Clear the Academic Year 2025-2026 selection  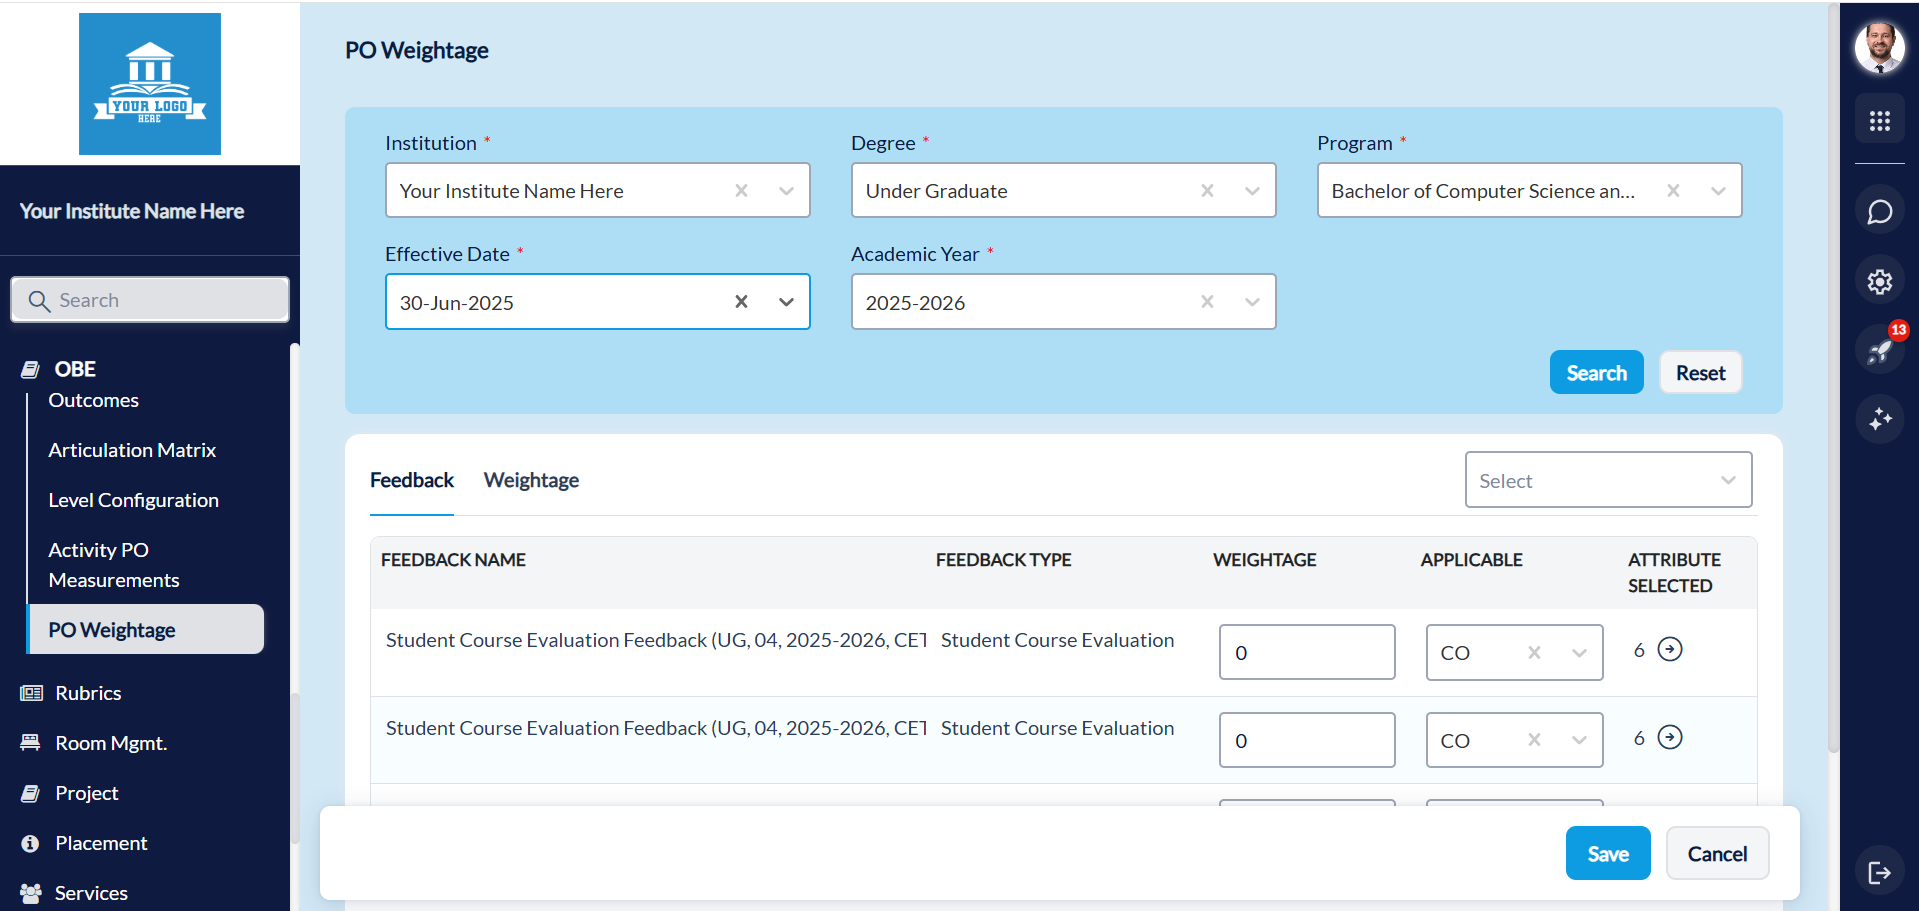1207,301
